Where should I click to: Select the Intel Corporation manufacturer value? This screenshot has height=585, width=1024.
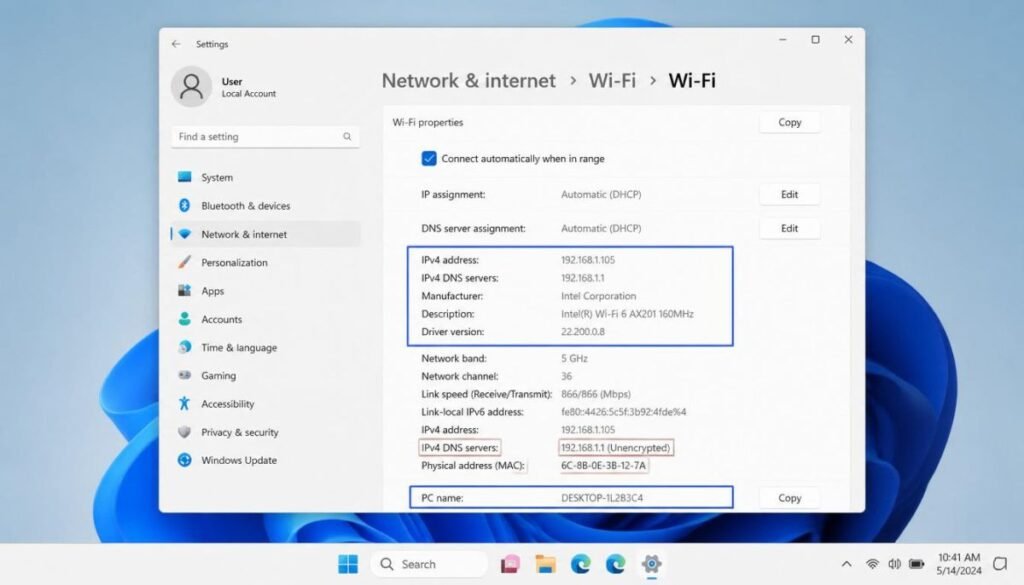point(598,296)
